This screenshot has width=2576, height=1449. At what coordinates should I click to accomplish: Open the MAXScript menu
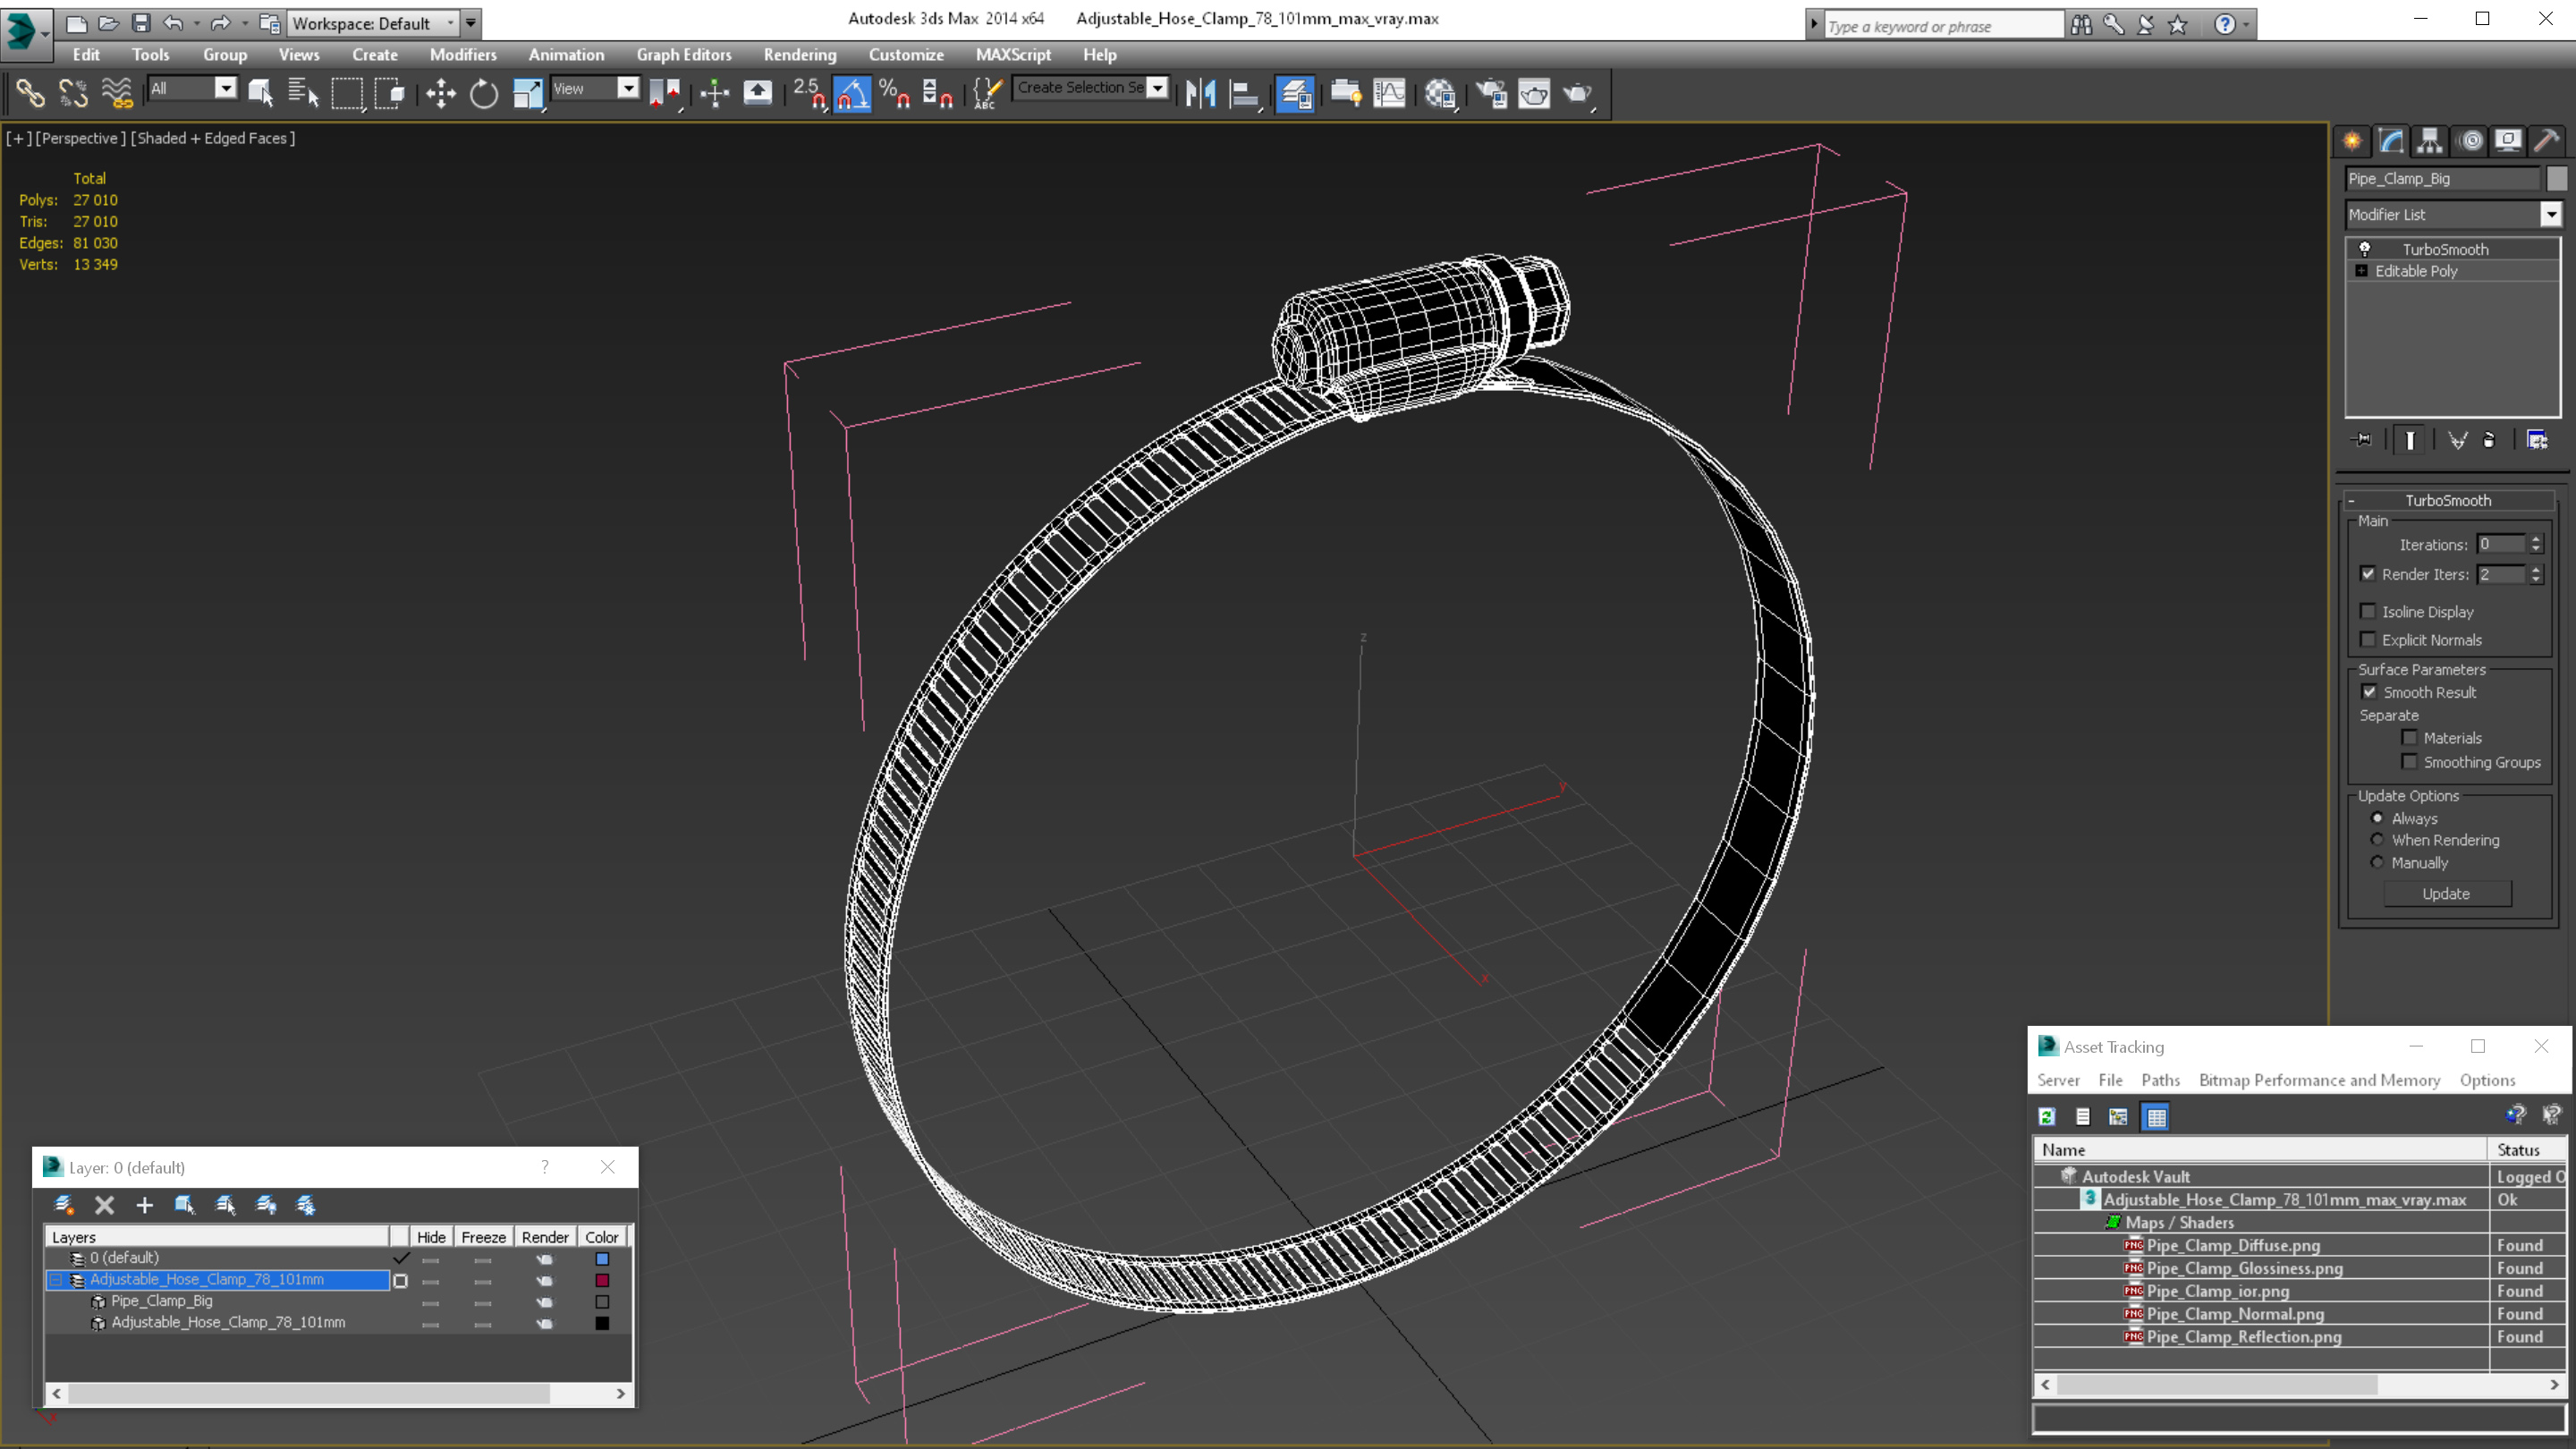point(1013,55)
